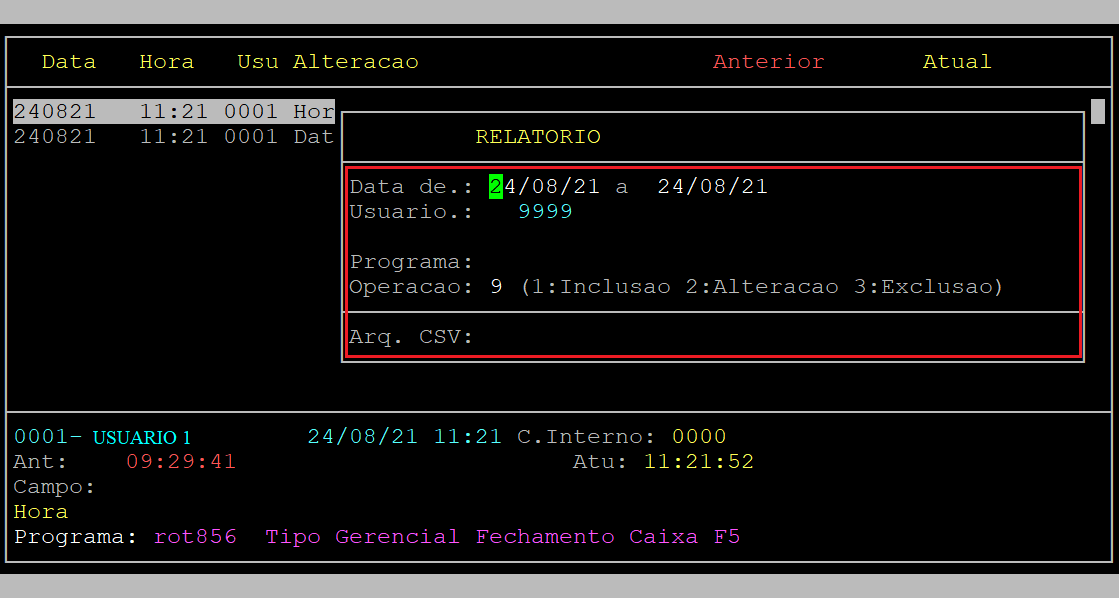The image size is (1119, 598).
Task: Select the Usuario field showing 9999
Action: [545, 212]
